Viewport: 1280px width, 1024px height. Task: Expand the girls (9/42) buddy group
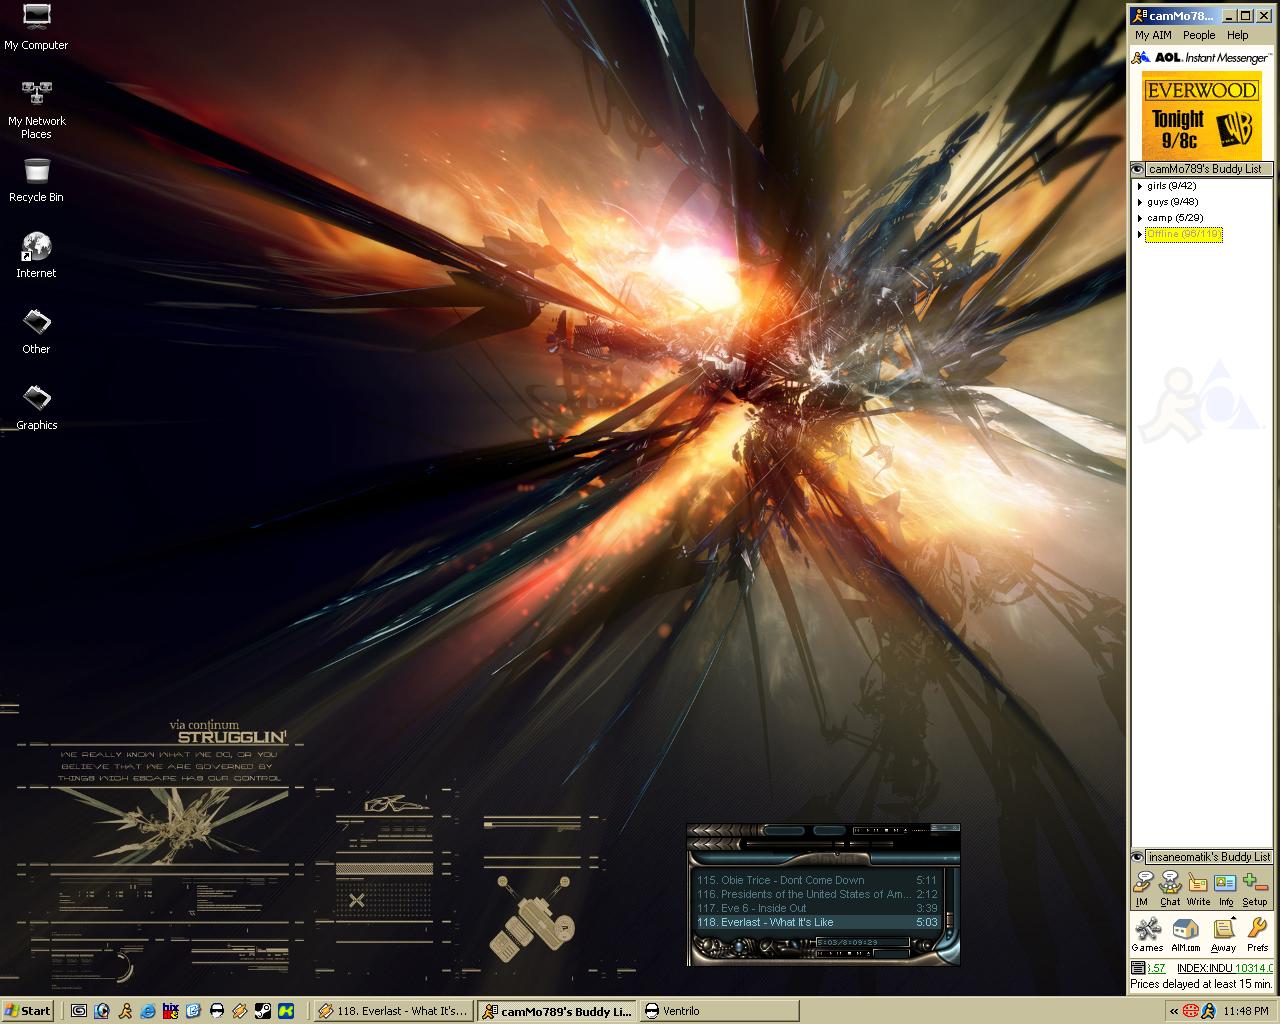tap(1140, 186)
